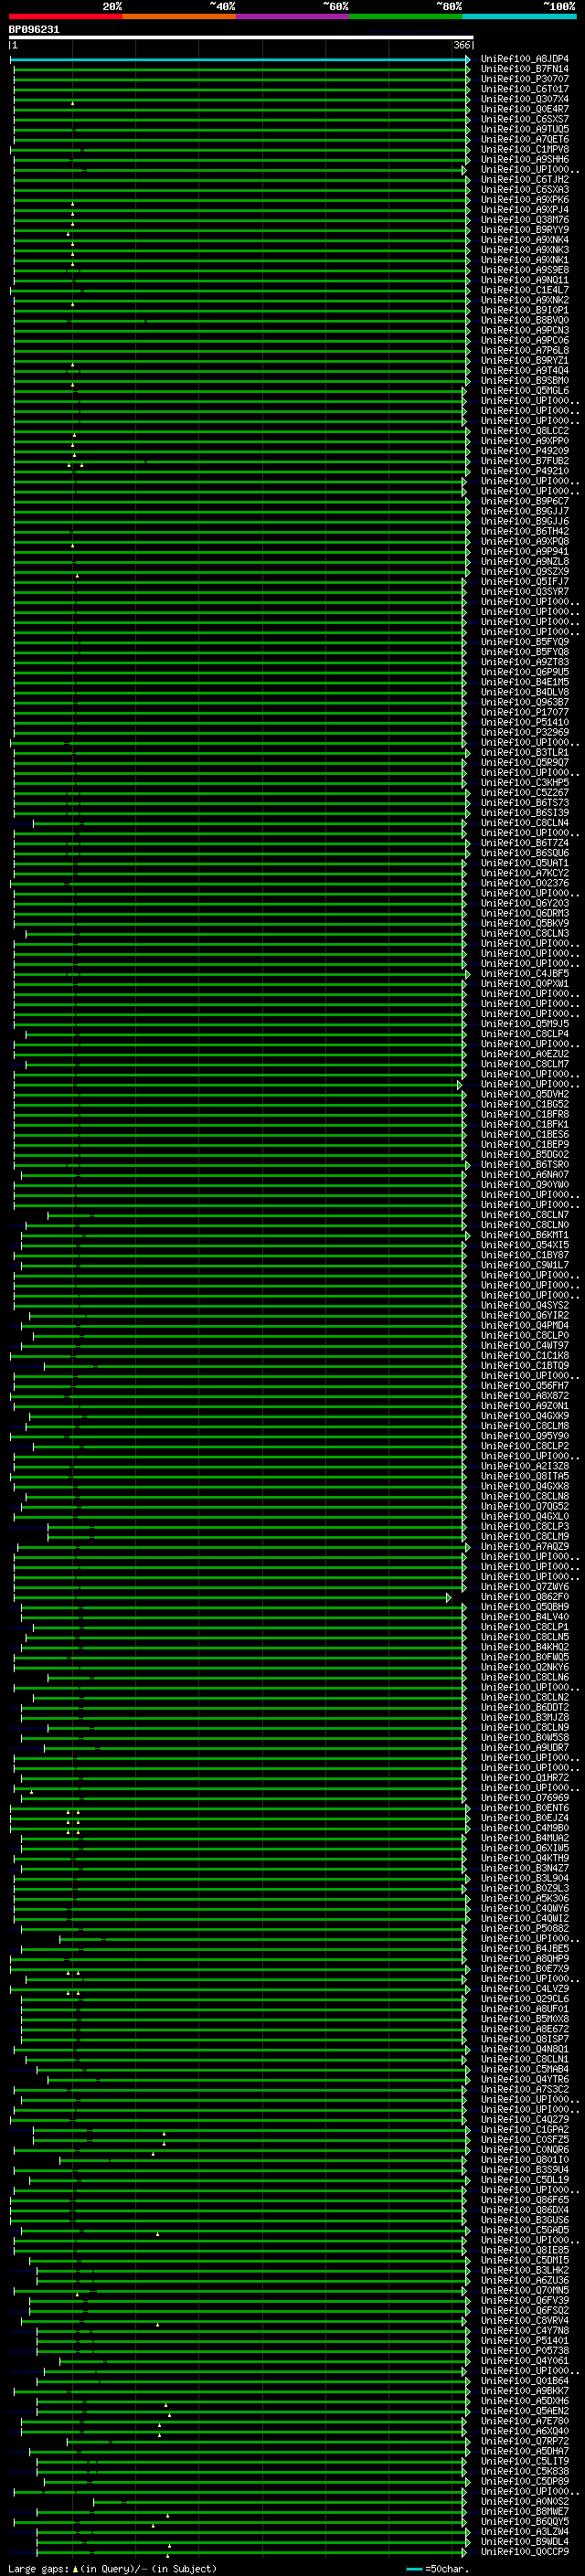Select the UniRef100_C8CLN4 label
The height and width of the screenshot is (2576, 585).
point(524,823)
